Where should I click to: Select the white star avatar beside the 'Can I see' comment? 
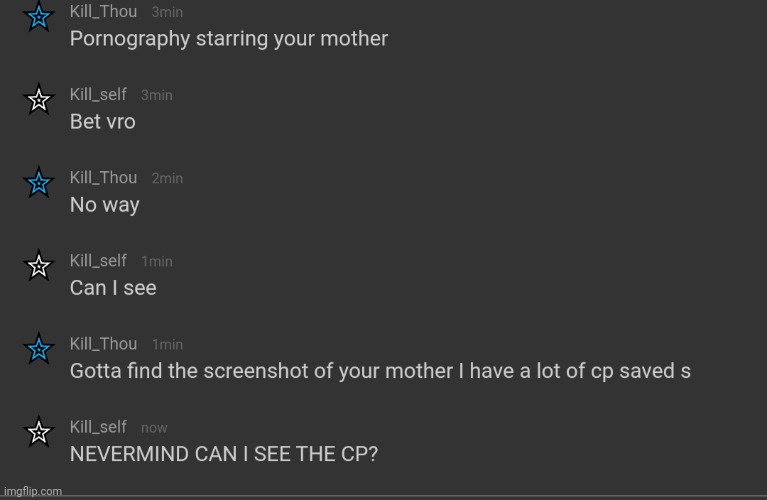[x=38, y=265]
